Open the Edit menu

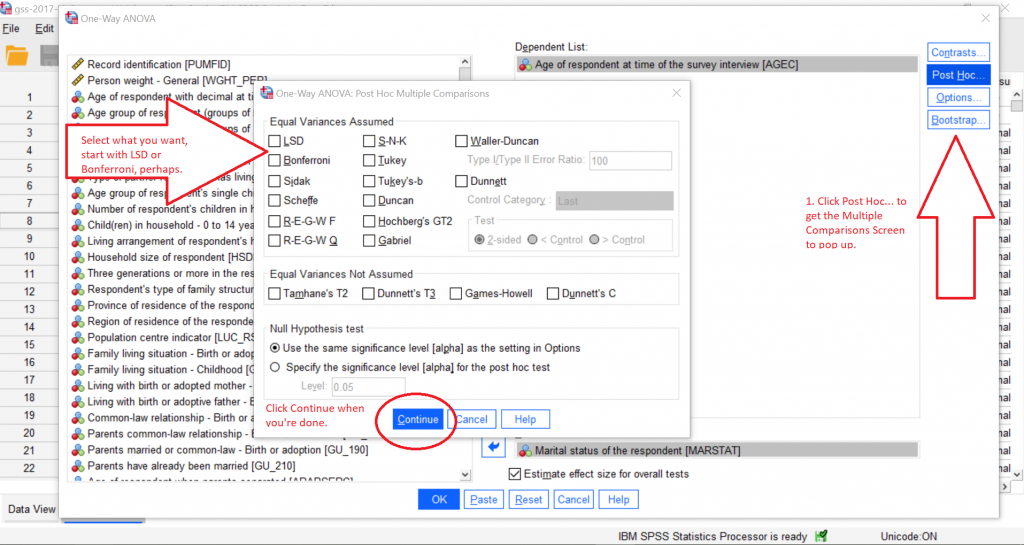[44, 29]
